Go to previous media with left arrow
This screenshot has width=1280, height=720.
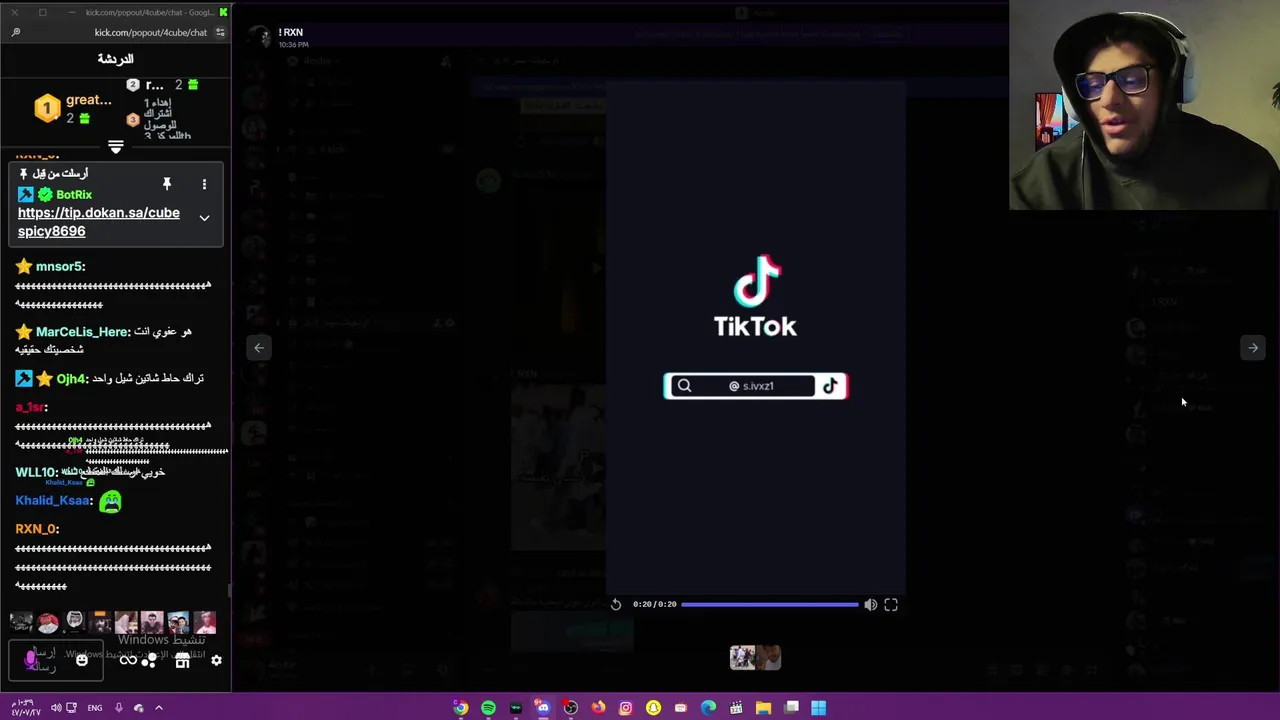click(259, 348)
